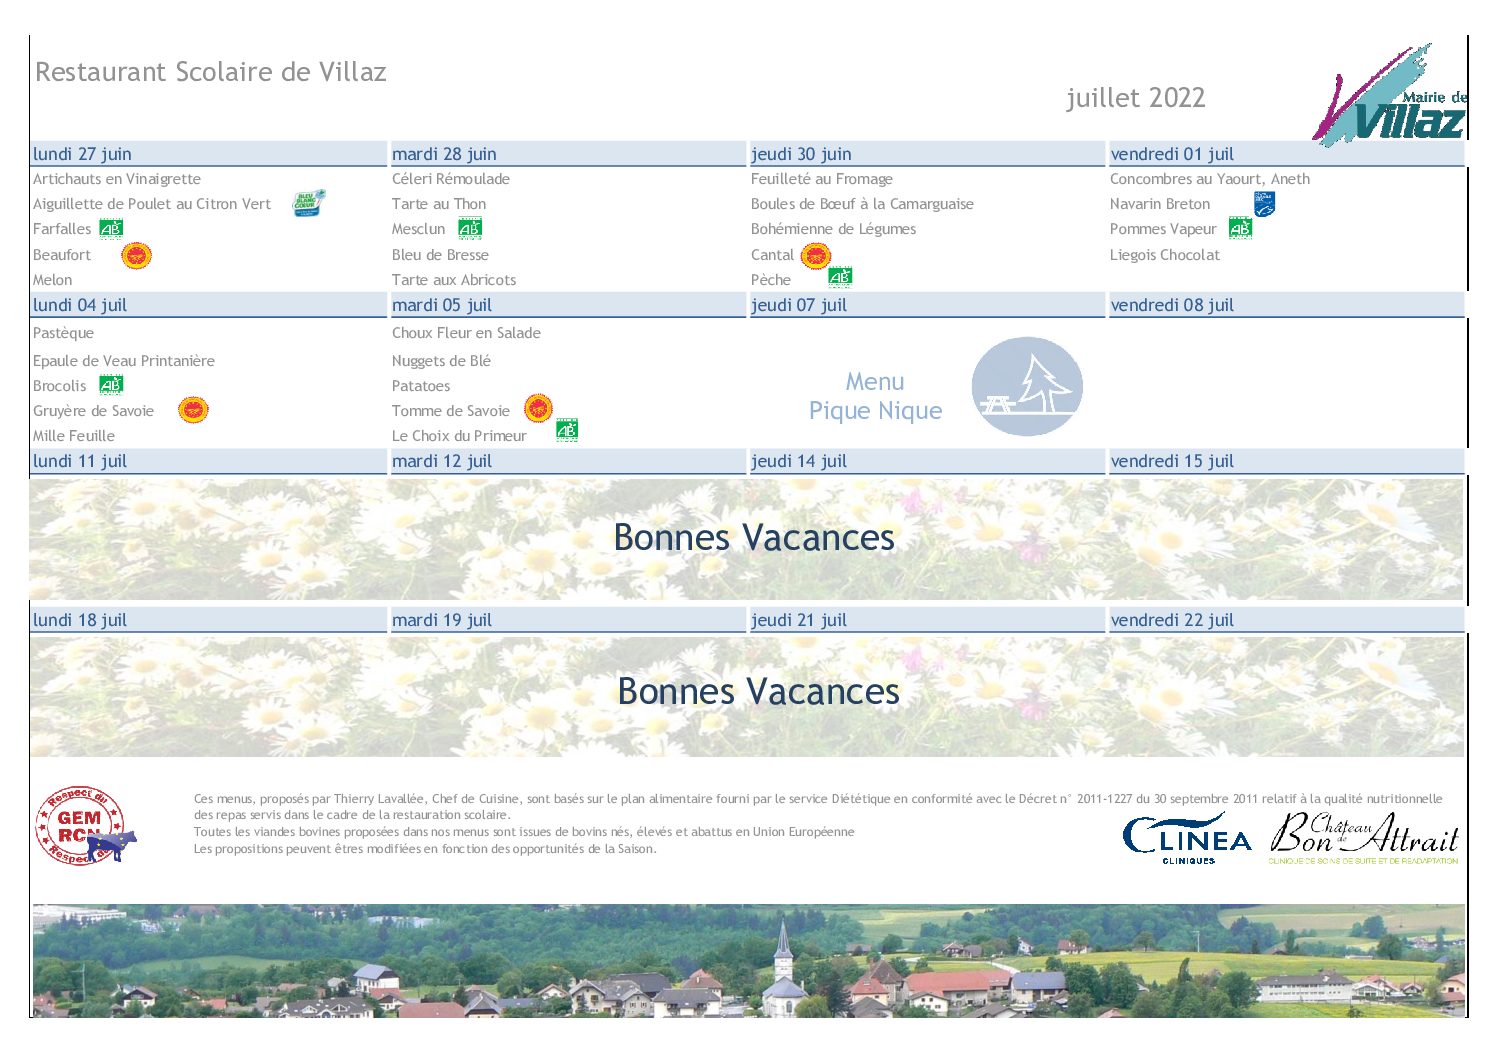Click Tarte au Thon
The height and width of the screenshot is (1058, 1496).
(x=439, y=204)
